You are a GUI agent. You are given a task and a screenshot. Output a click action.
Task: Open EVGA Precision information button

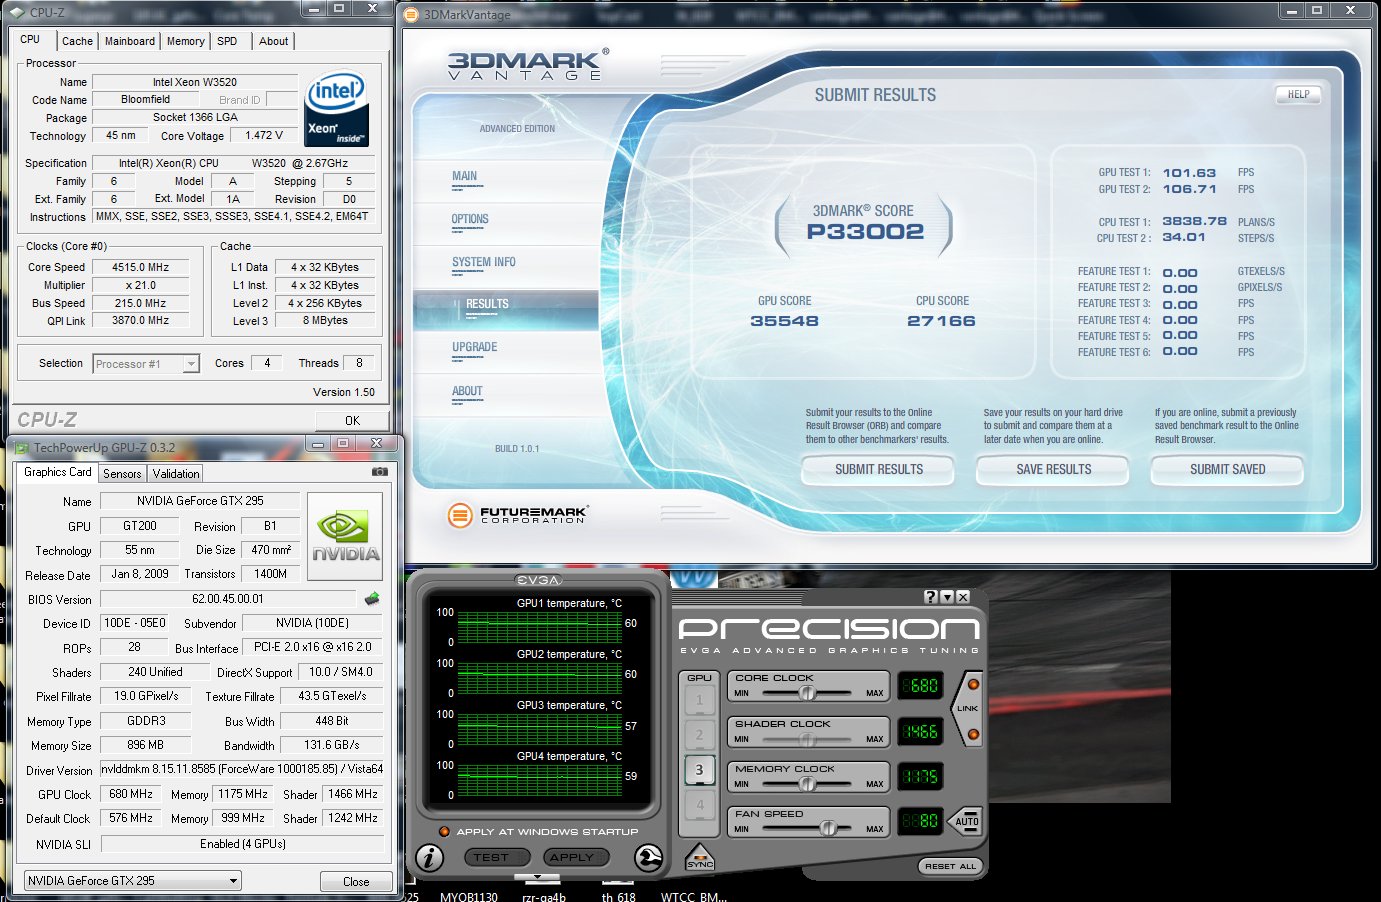429,858
